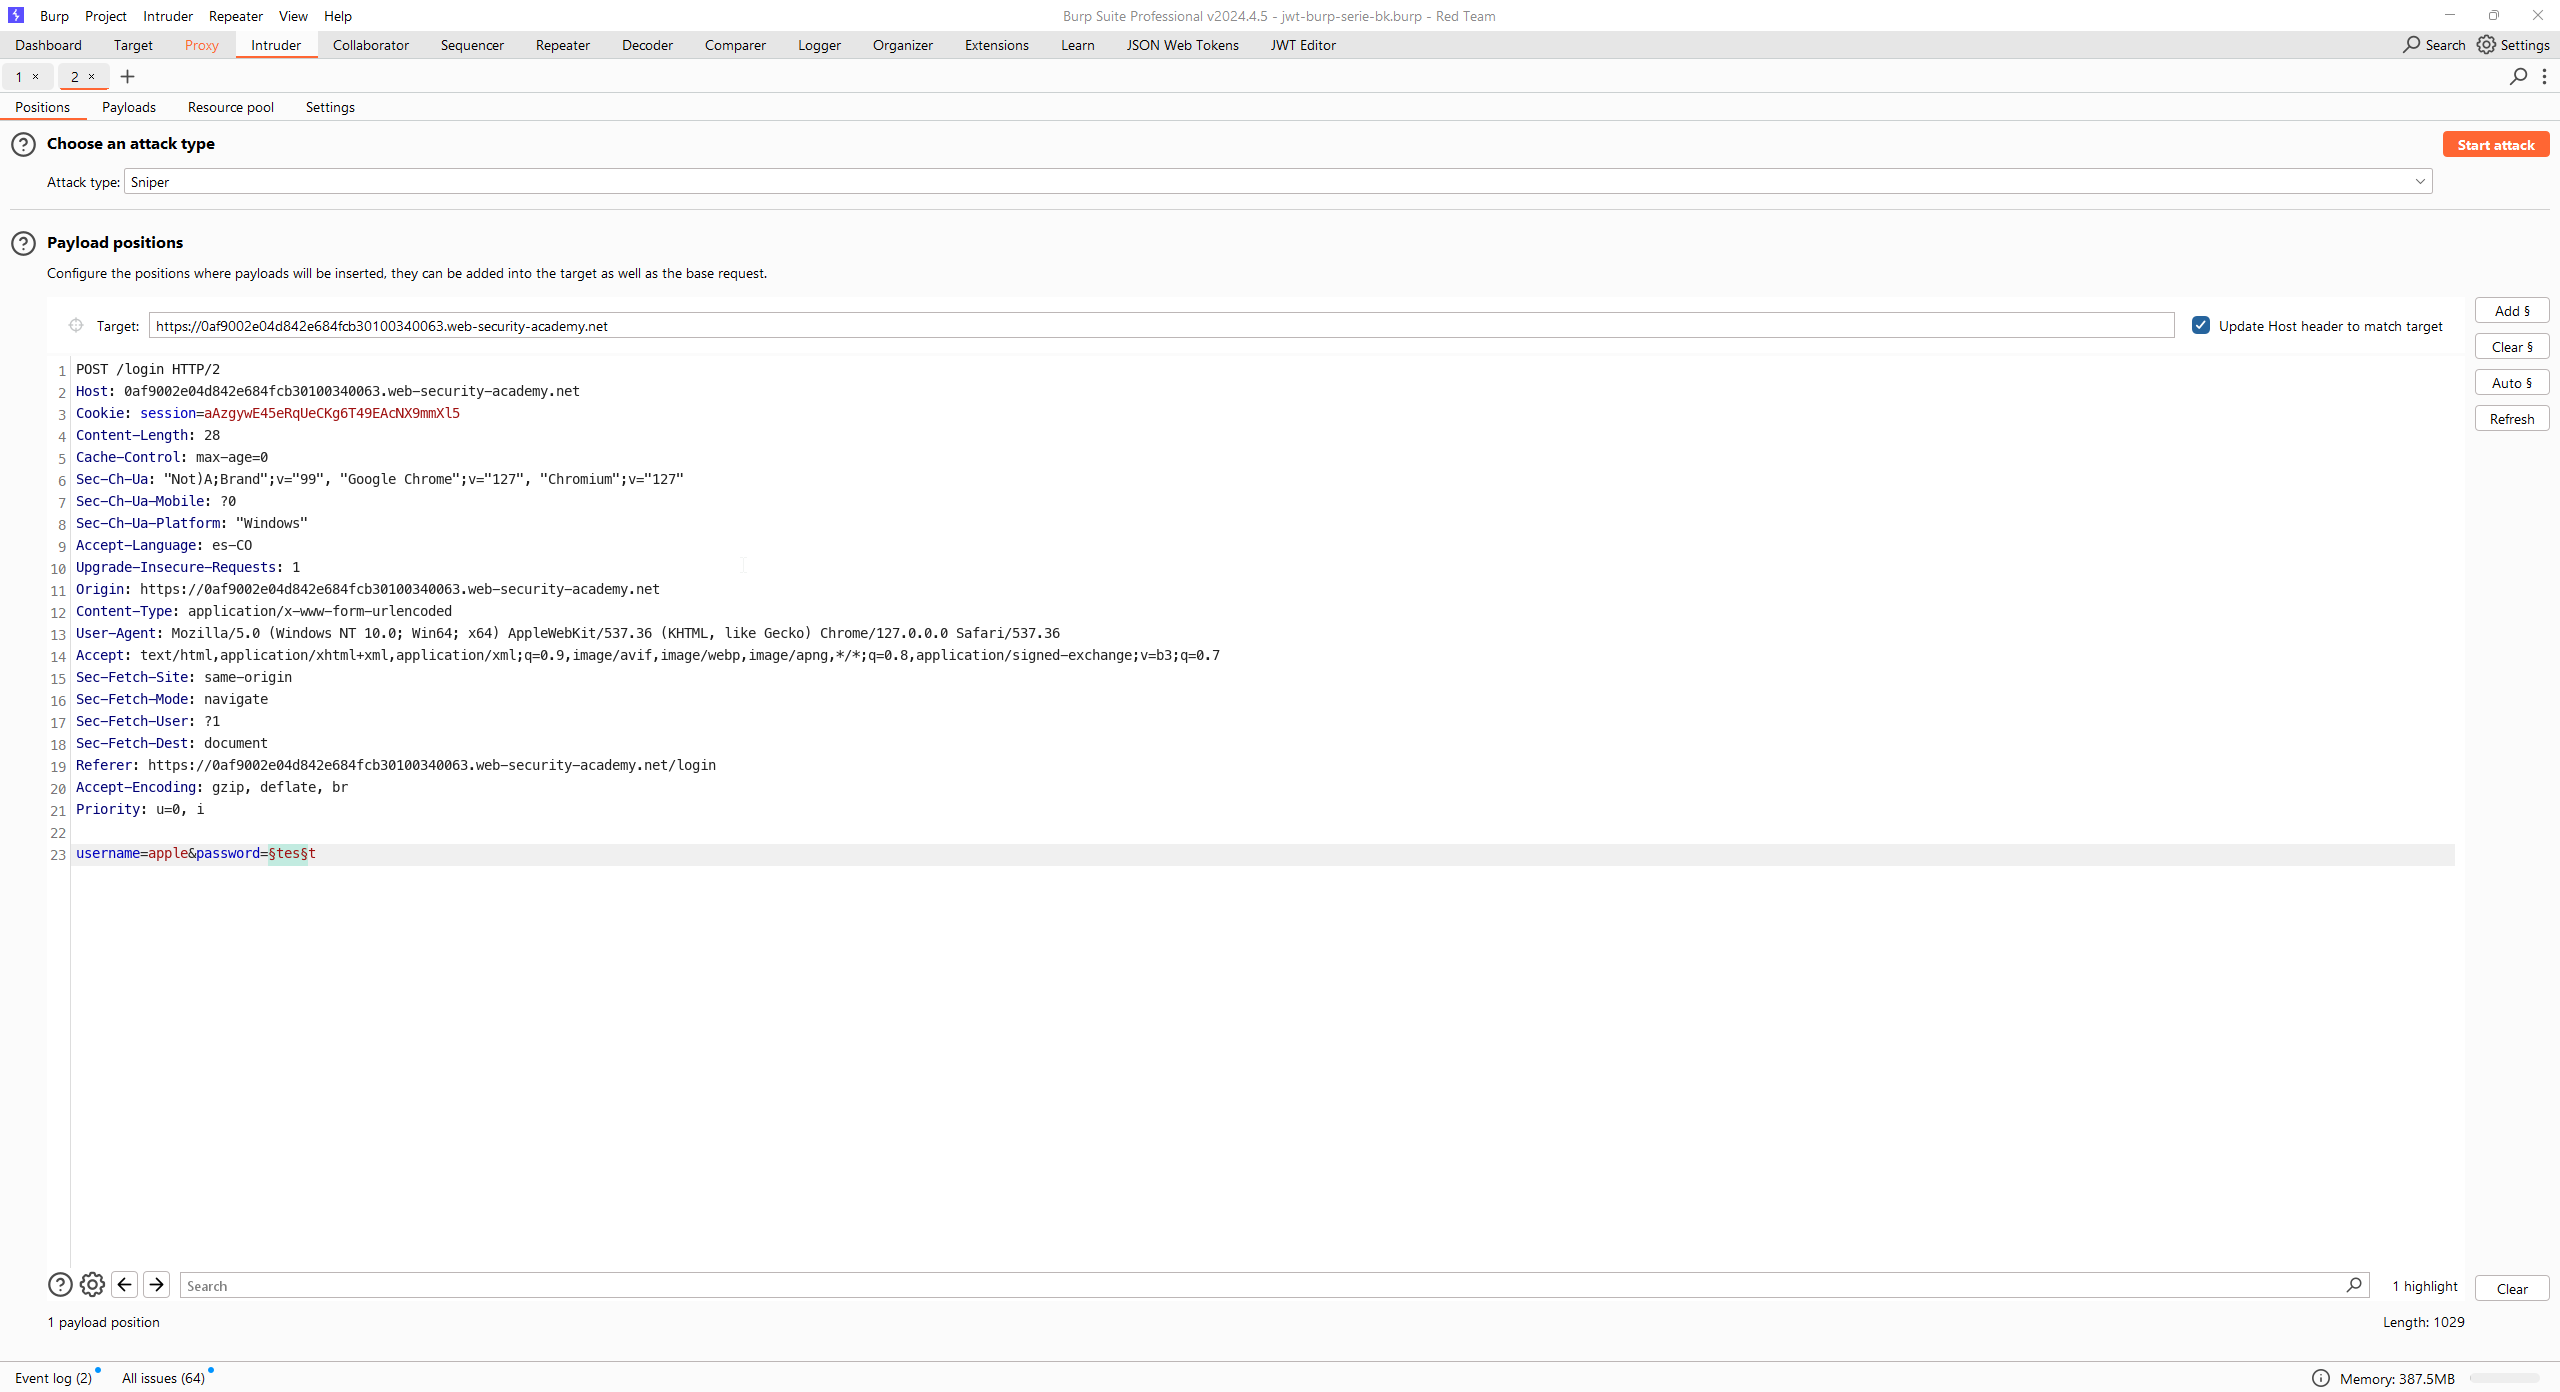2560x1392 pixels.
Task: Open All issues (64) in status bar
Action: pyautogui.click(x=164, y=1378)
